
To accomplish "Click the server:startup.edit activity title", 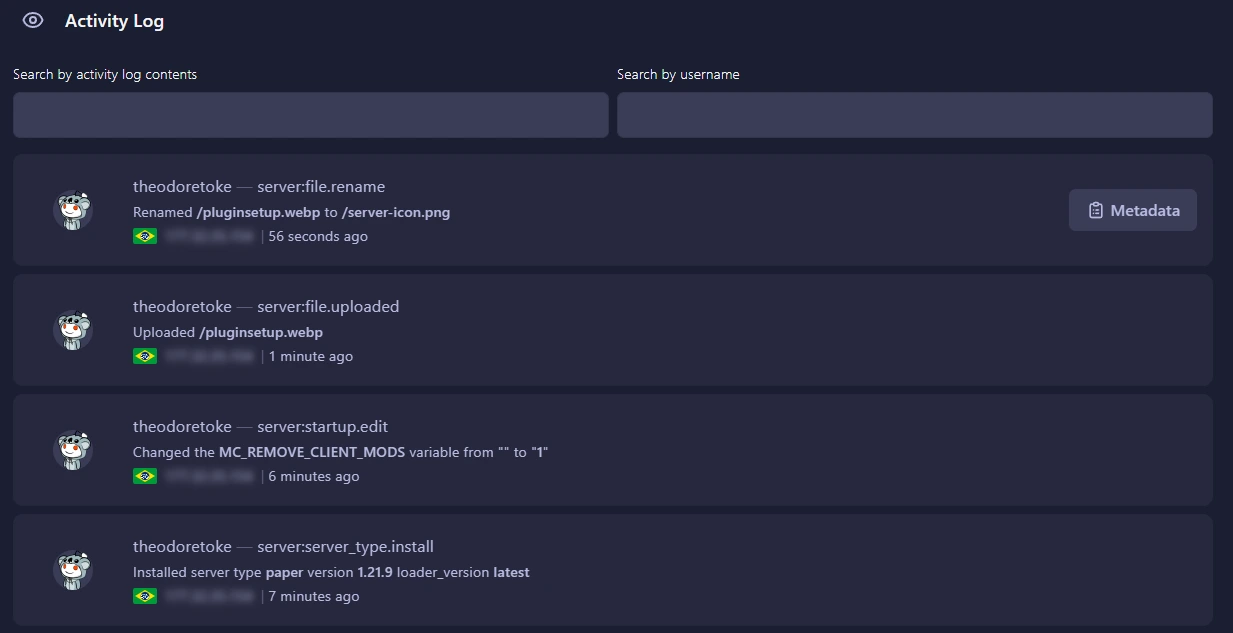I will click(321, 426).
